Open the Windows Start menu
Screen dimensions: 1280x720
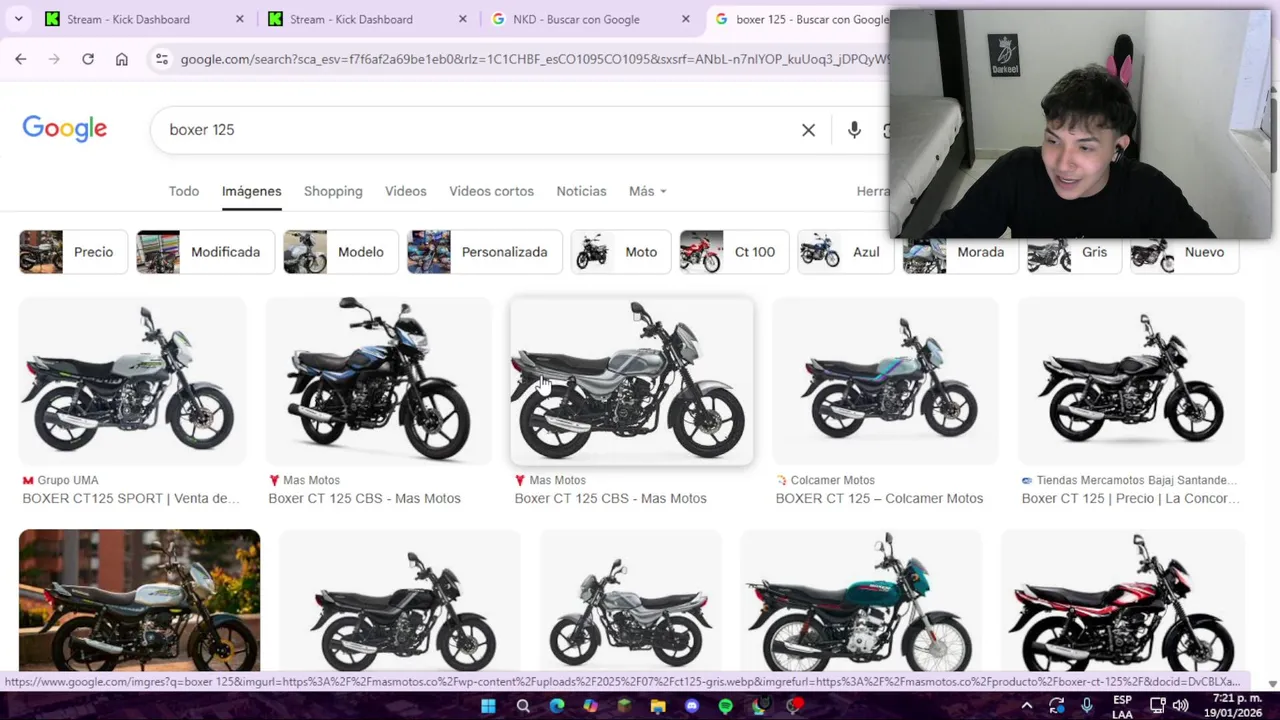[488, 706]
